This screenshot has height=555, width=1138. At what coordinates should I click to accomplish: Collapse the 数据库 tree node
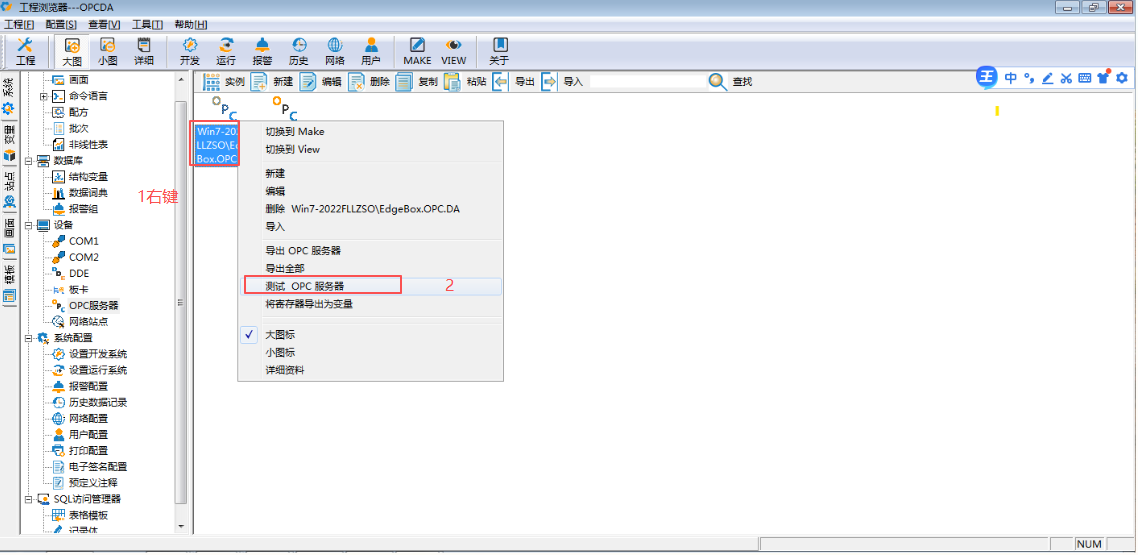click(x=28, y=160)
